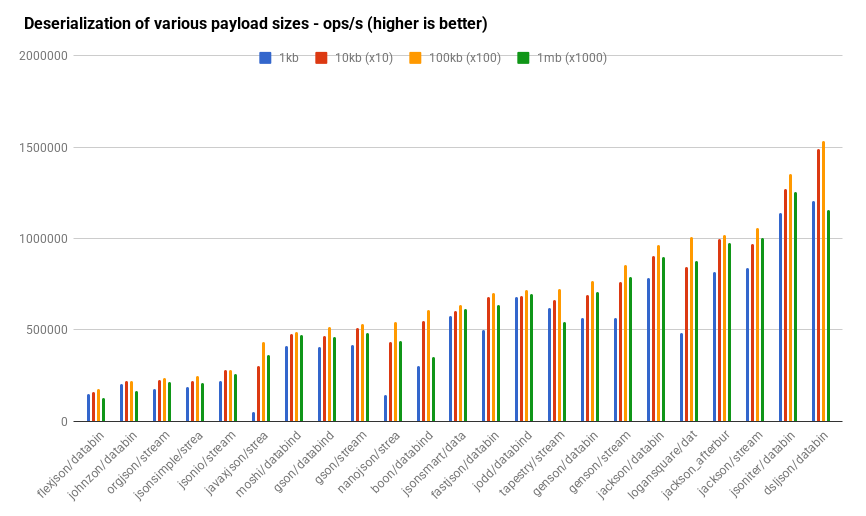866x516 pixels.
Task: Click the x-axis label boon/databind
Action: pyautogui.click(x=403, y=462)
